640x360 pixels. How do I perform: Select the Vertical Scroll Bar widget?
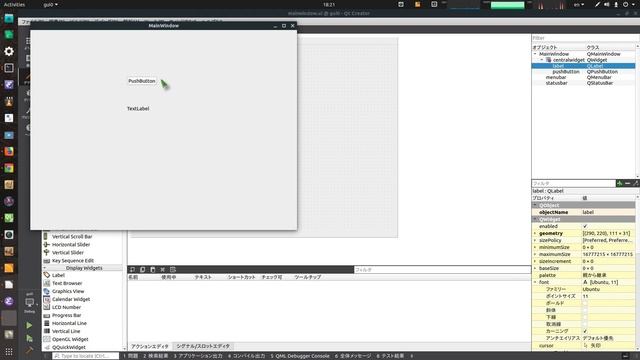click(x=68, y=237)
